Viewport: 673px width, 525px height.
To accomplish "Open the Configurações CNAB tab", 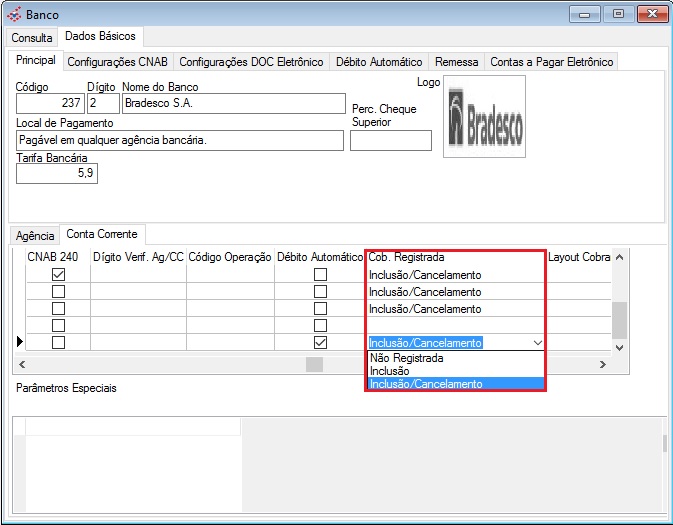I will 118,62.
